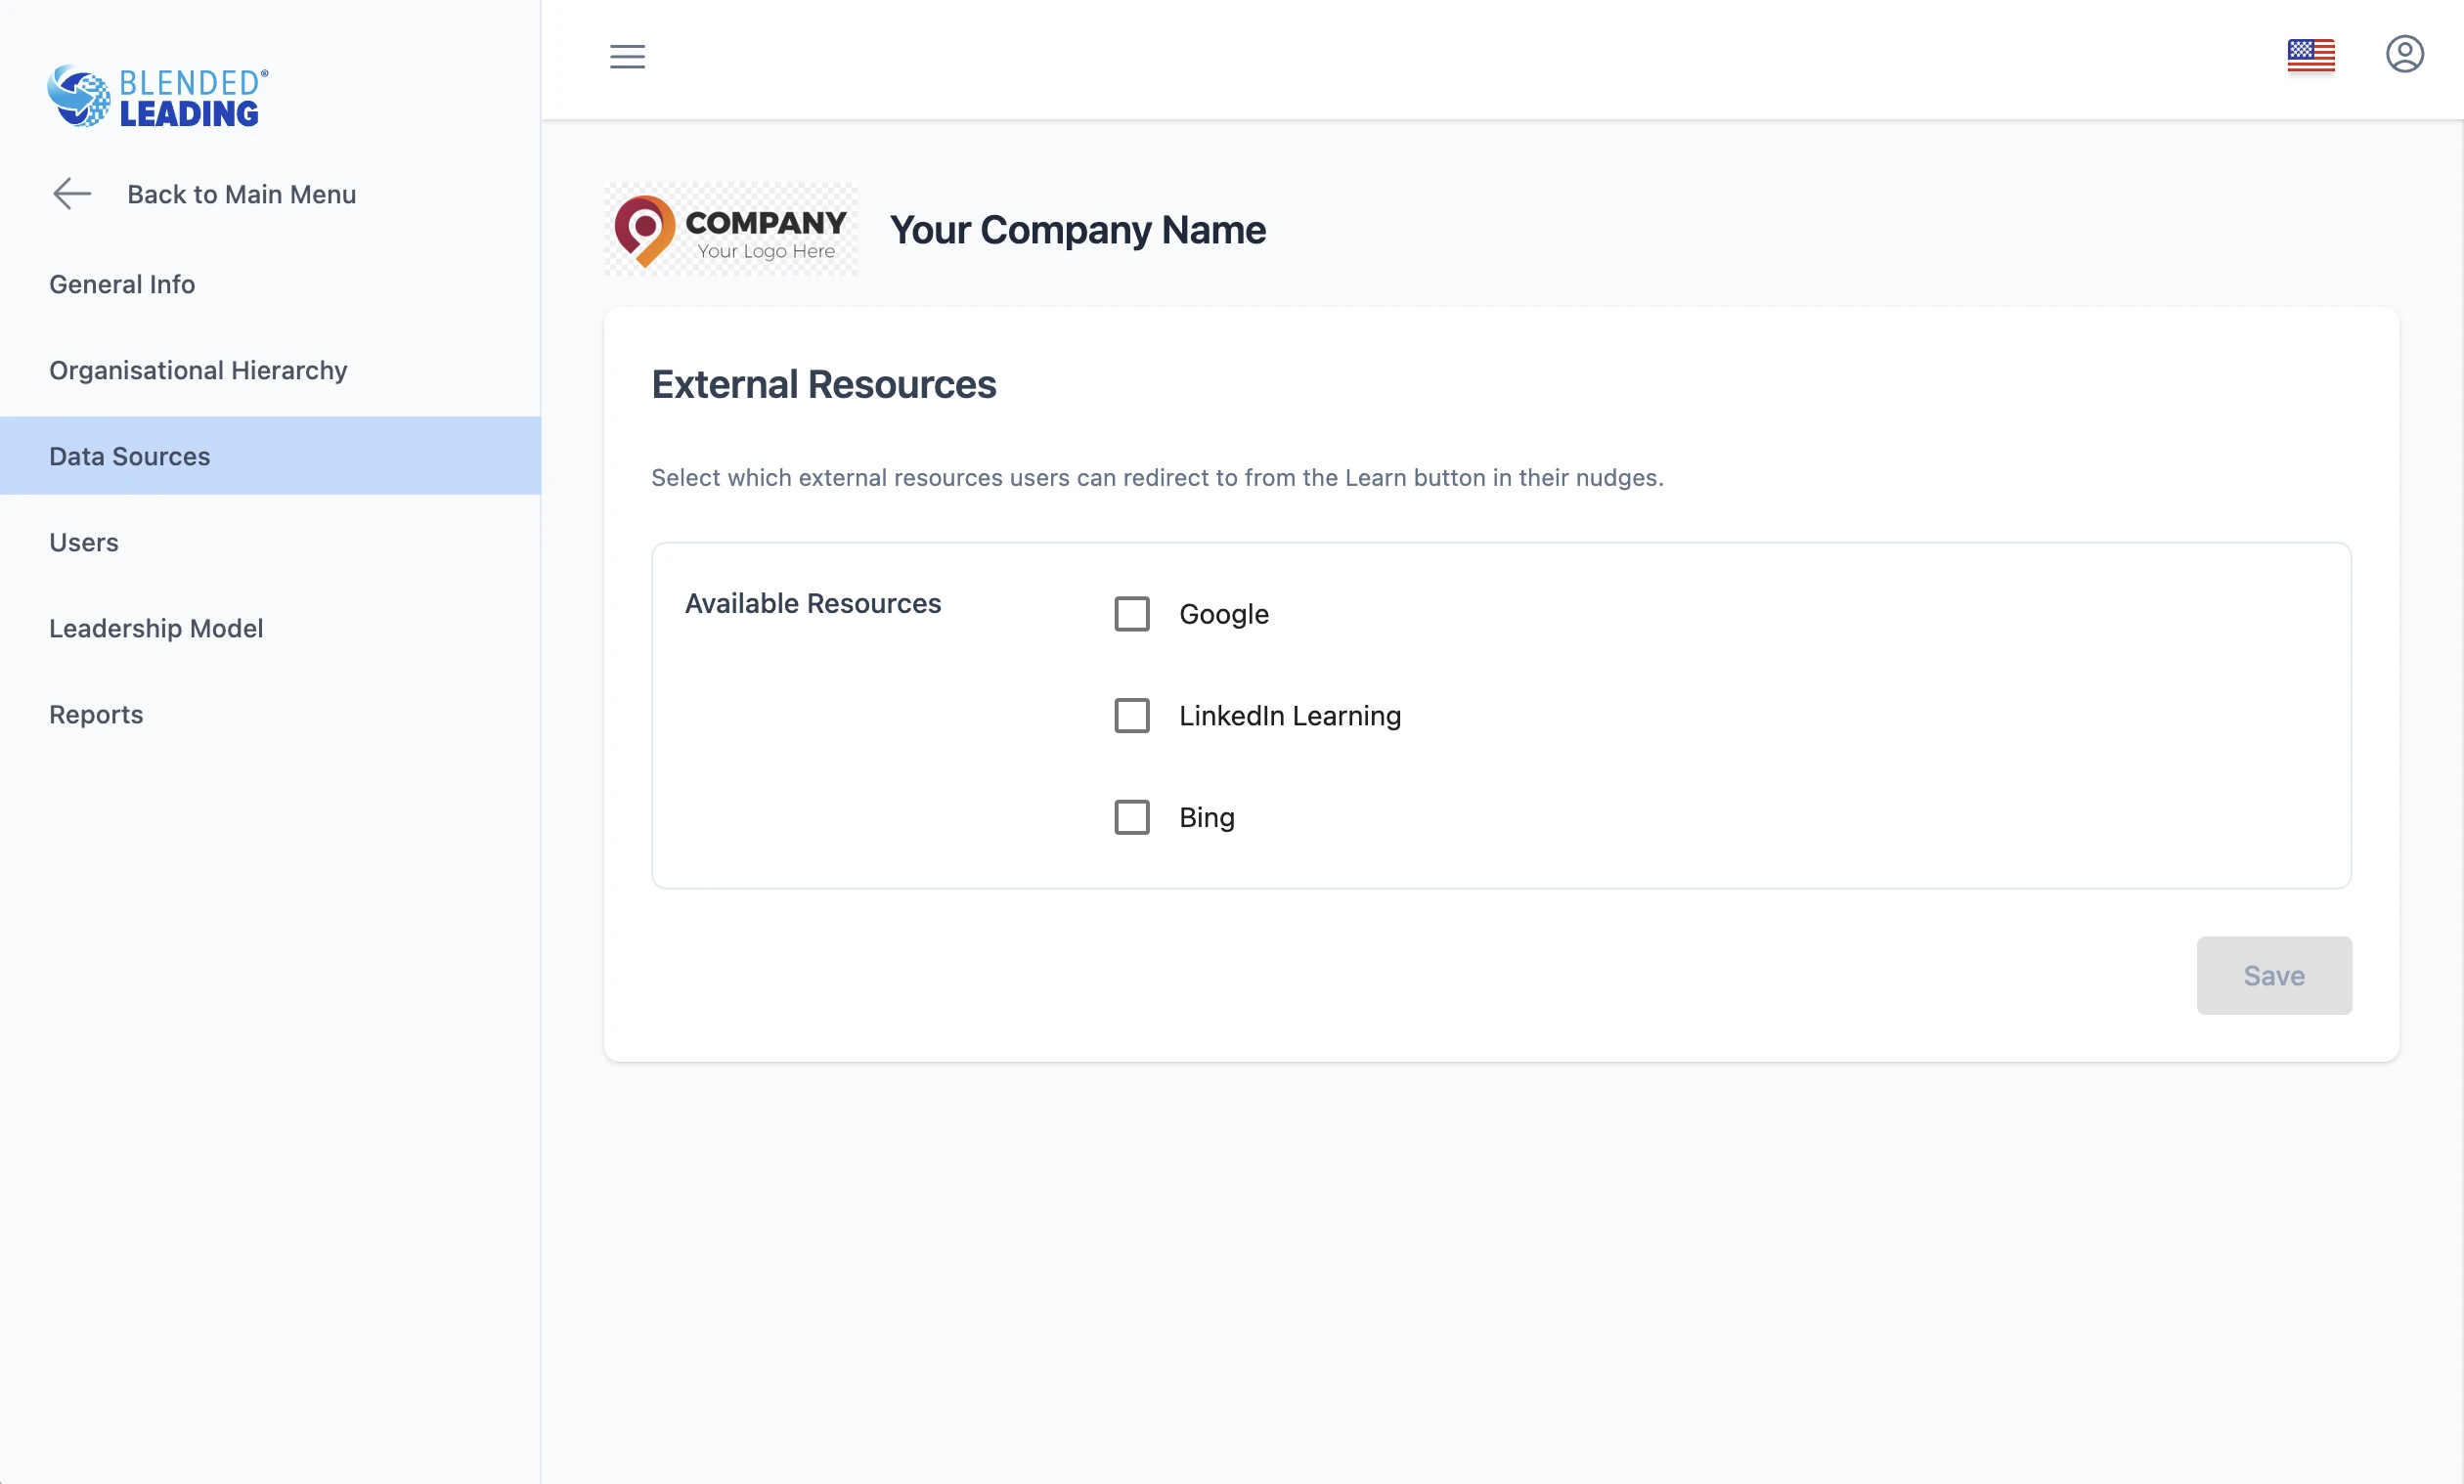The image size is (2464, 1484).
Task: Click the Google label text
Action: coord(1223,614)
